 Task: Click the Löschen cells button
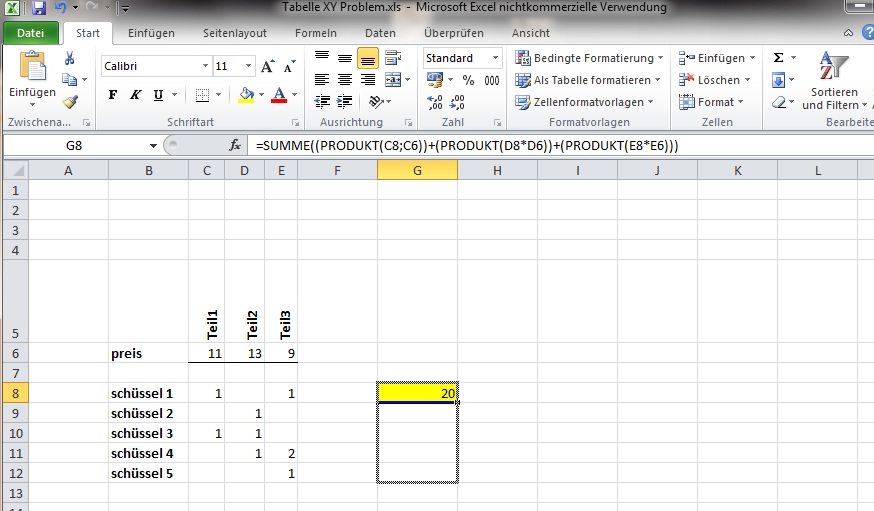714,80
